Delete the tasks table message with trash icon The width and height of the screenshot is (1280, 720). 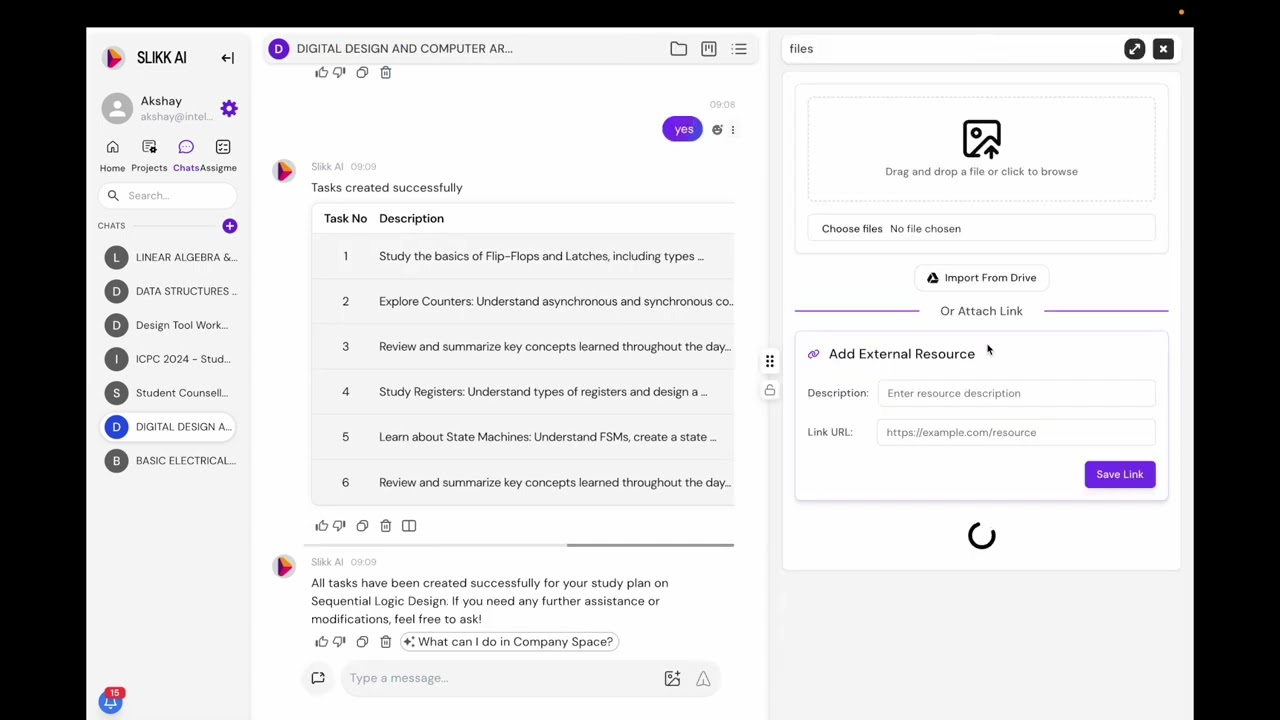(386, 526)
